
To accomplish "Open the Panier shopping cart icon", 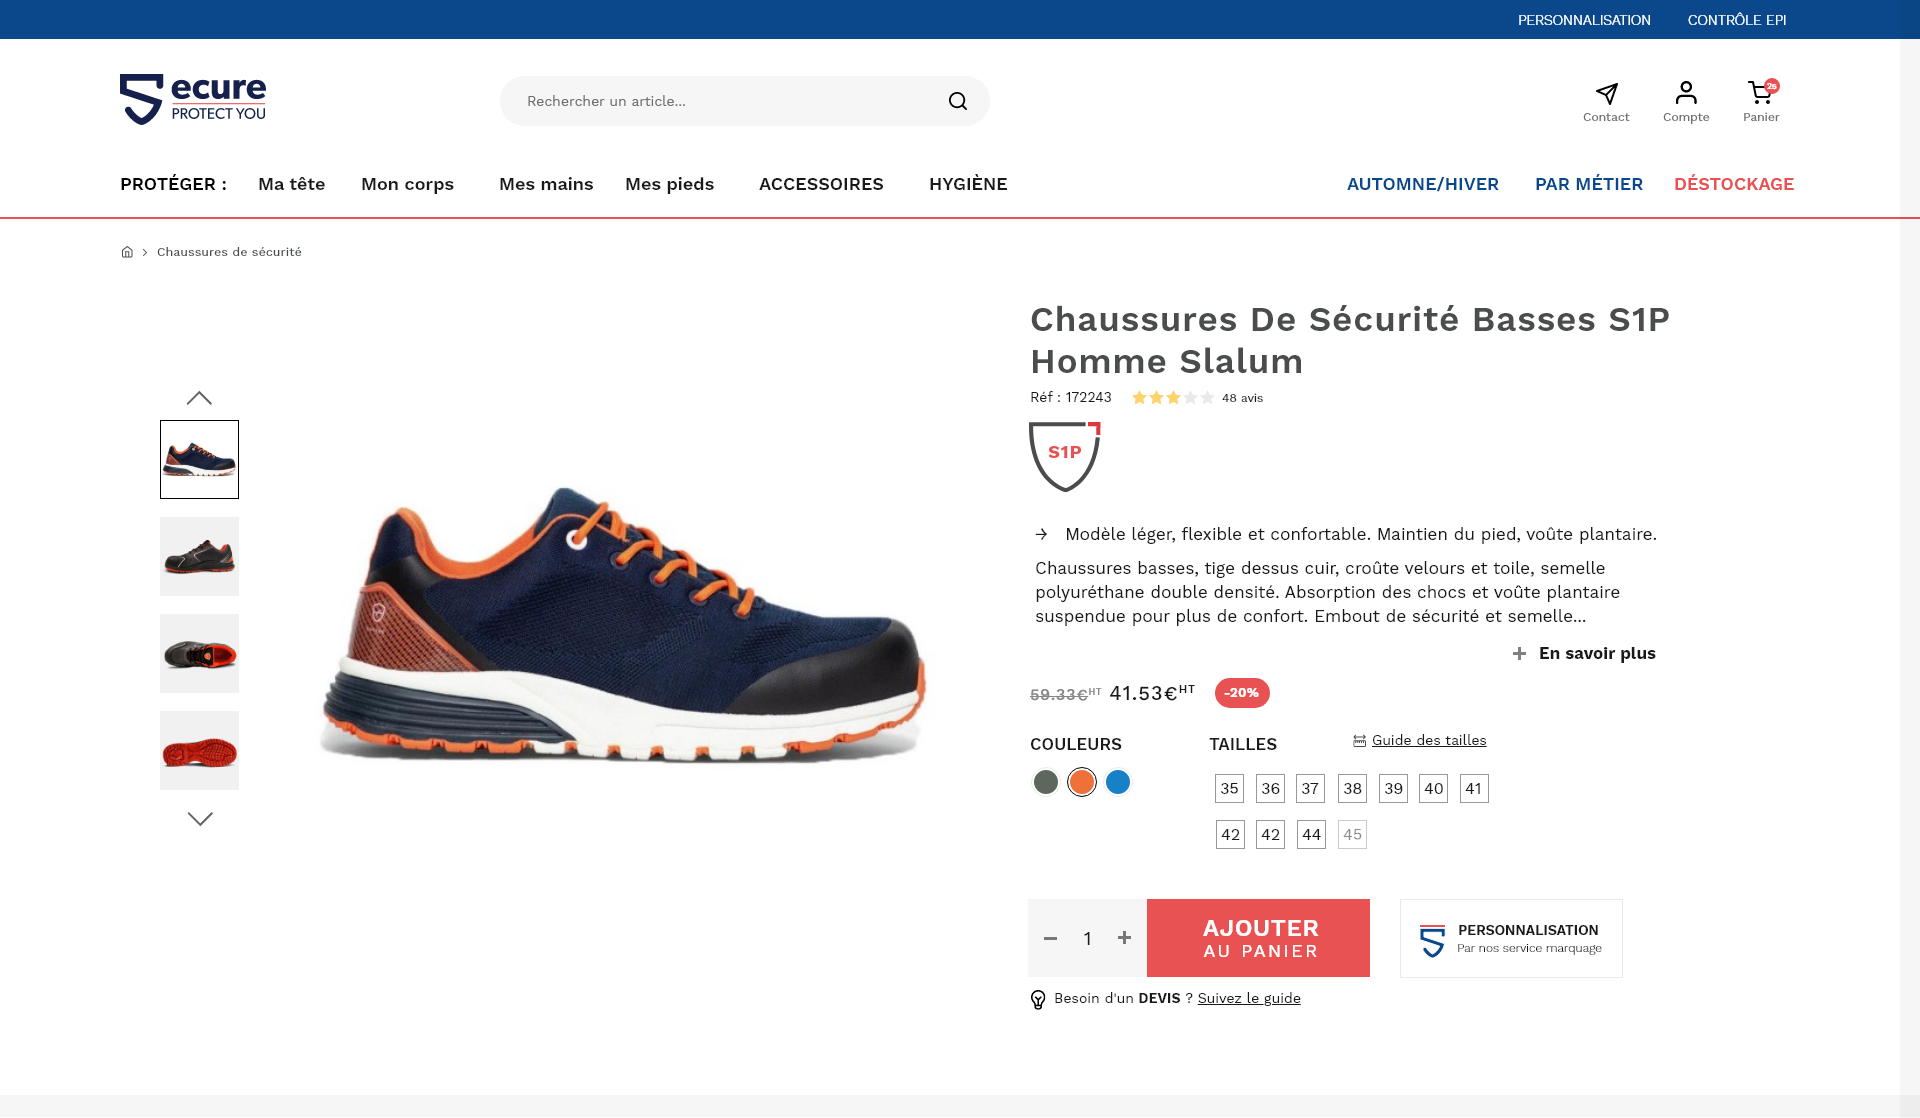I will click(1760, 94).
